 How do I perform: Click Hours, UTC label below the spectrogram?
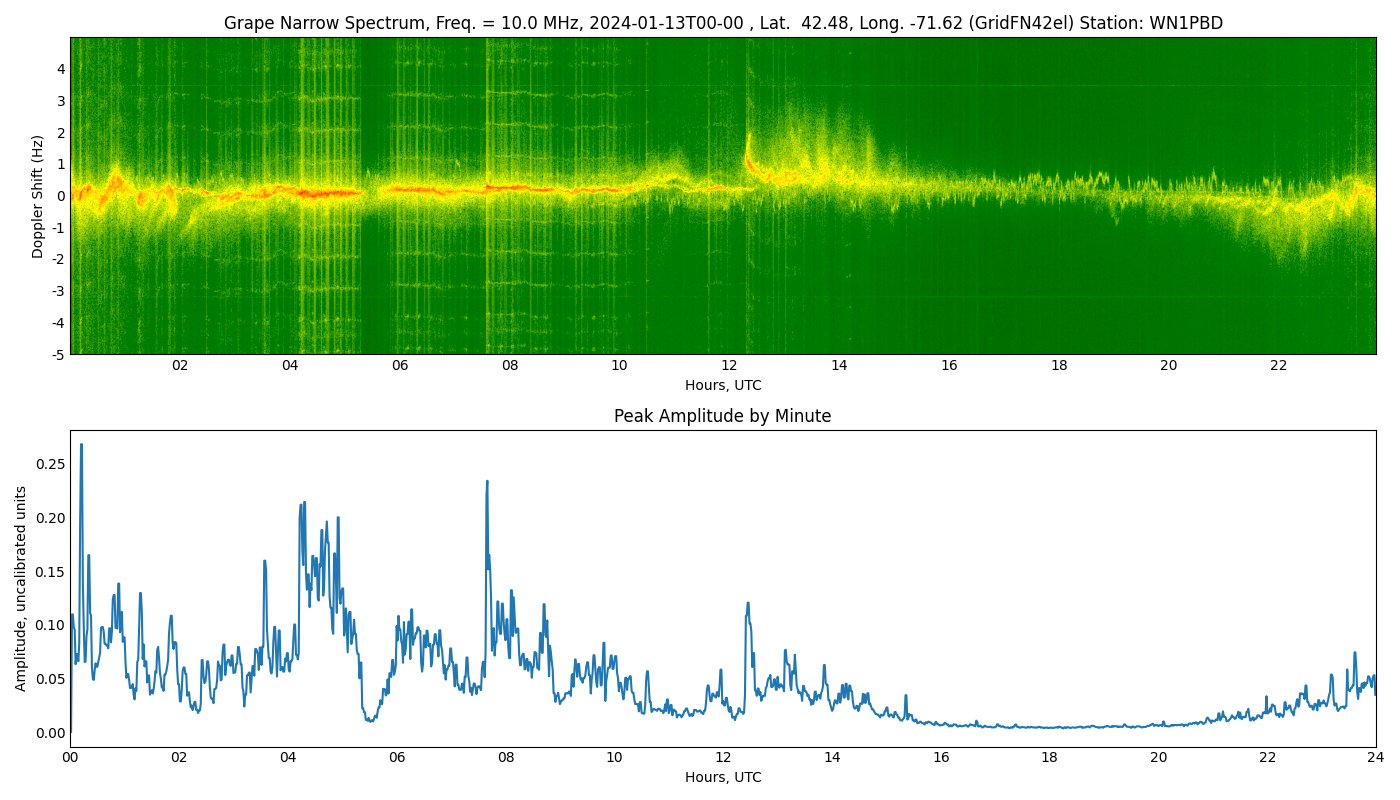coord(722,386)
